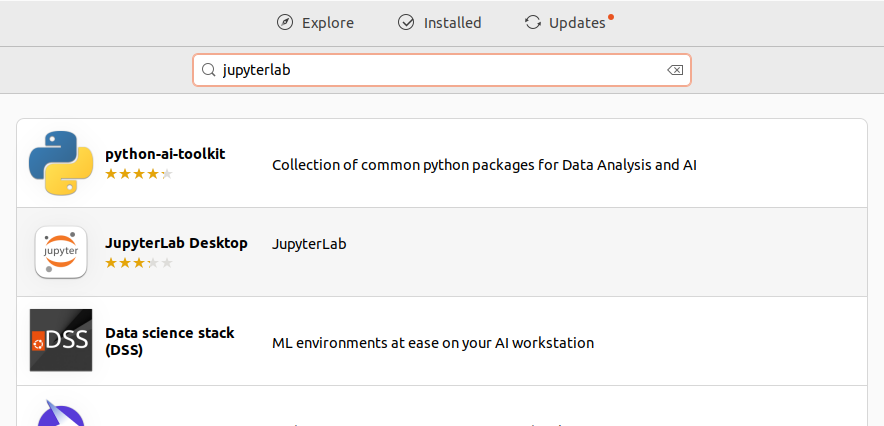Viewport: 884px width, 426px height.
Task: Click the purple app icon in last row
Action: point(61,412)
